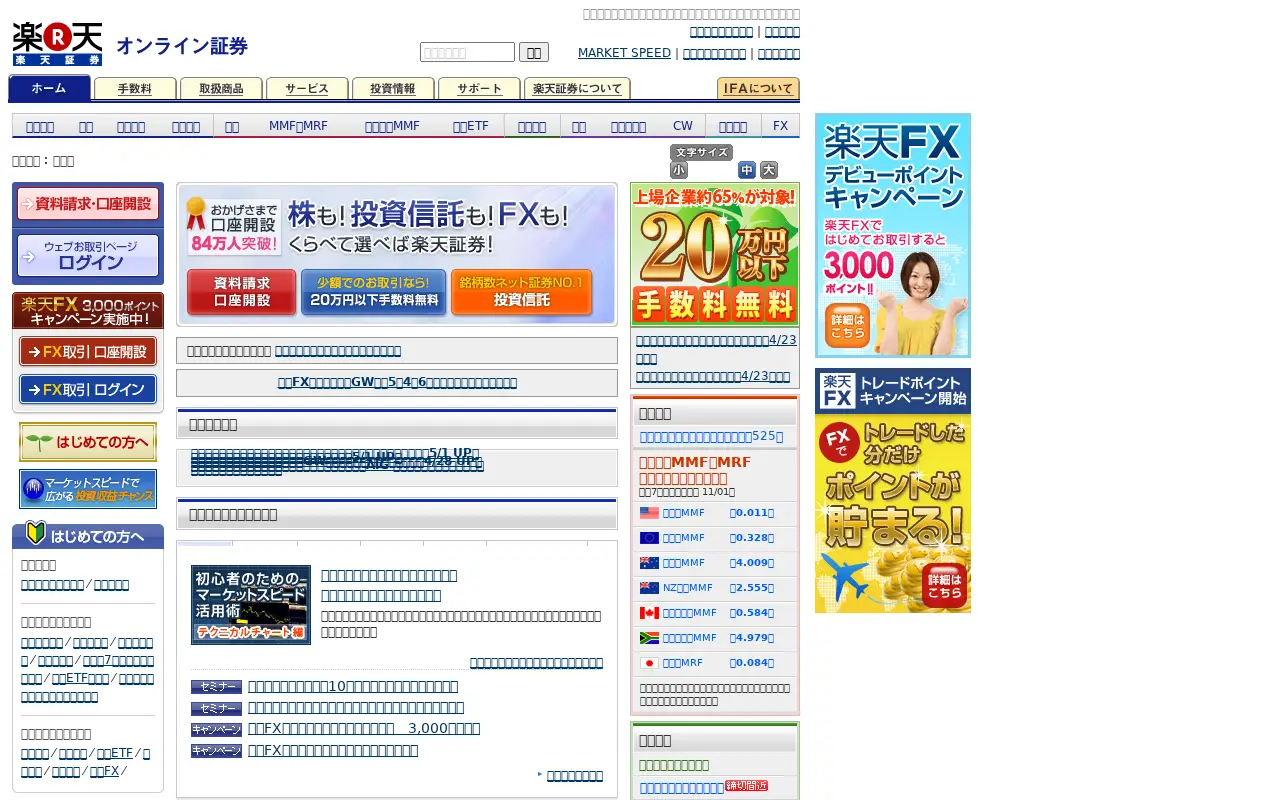Open the サービス tab

pos(307,89)
